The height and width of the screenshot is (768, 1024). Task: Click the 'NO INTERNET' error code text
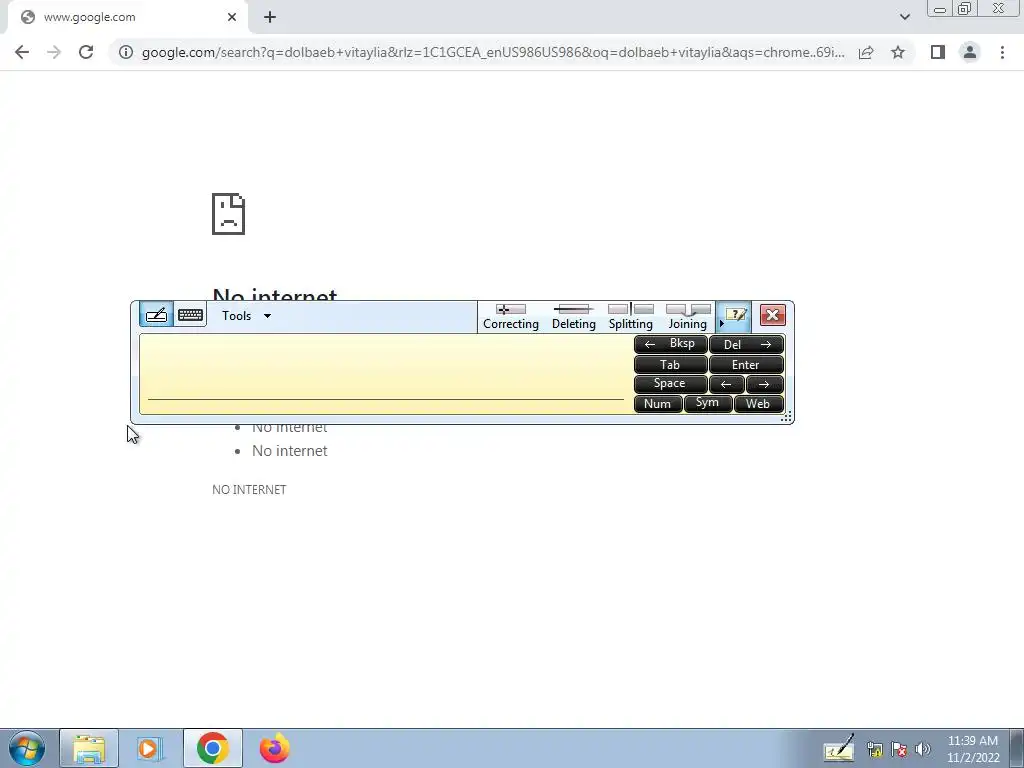tap(249, 490)
